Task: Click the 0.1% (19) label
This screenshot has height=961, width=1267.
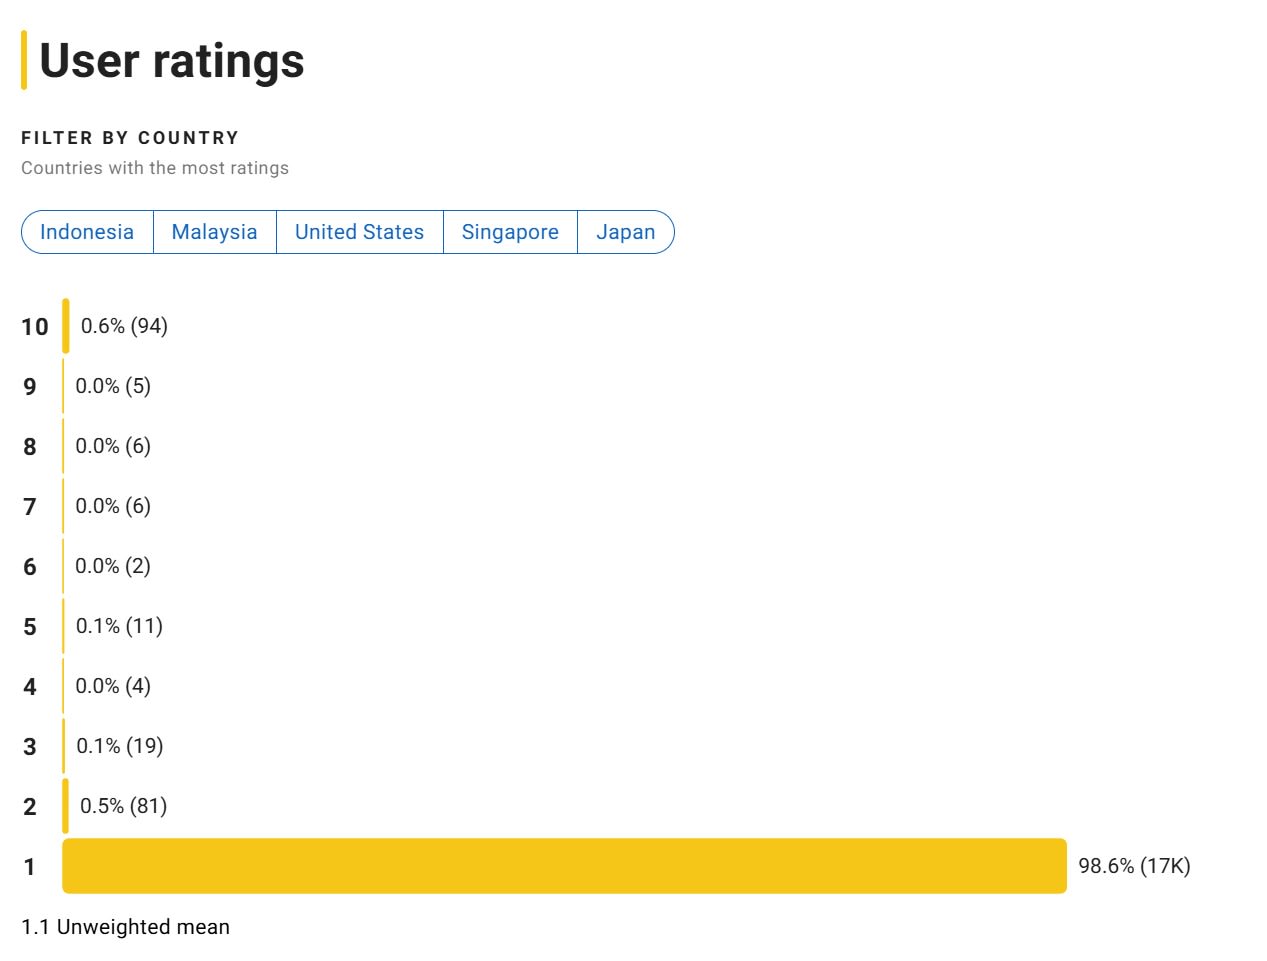Action: (119, 746)
